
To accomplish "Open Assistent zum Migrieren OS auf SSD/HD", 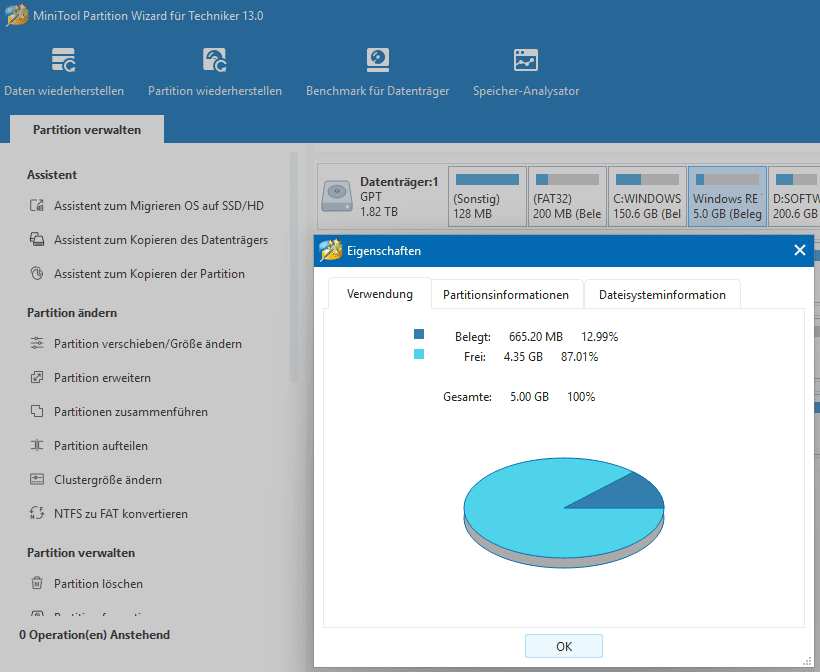I will coord(158,206).
